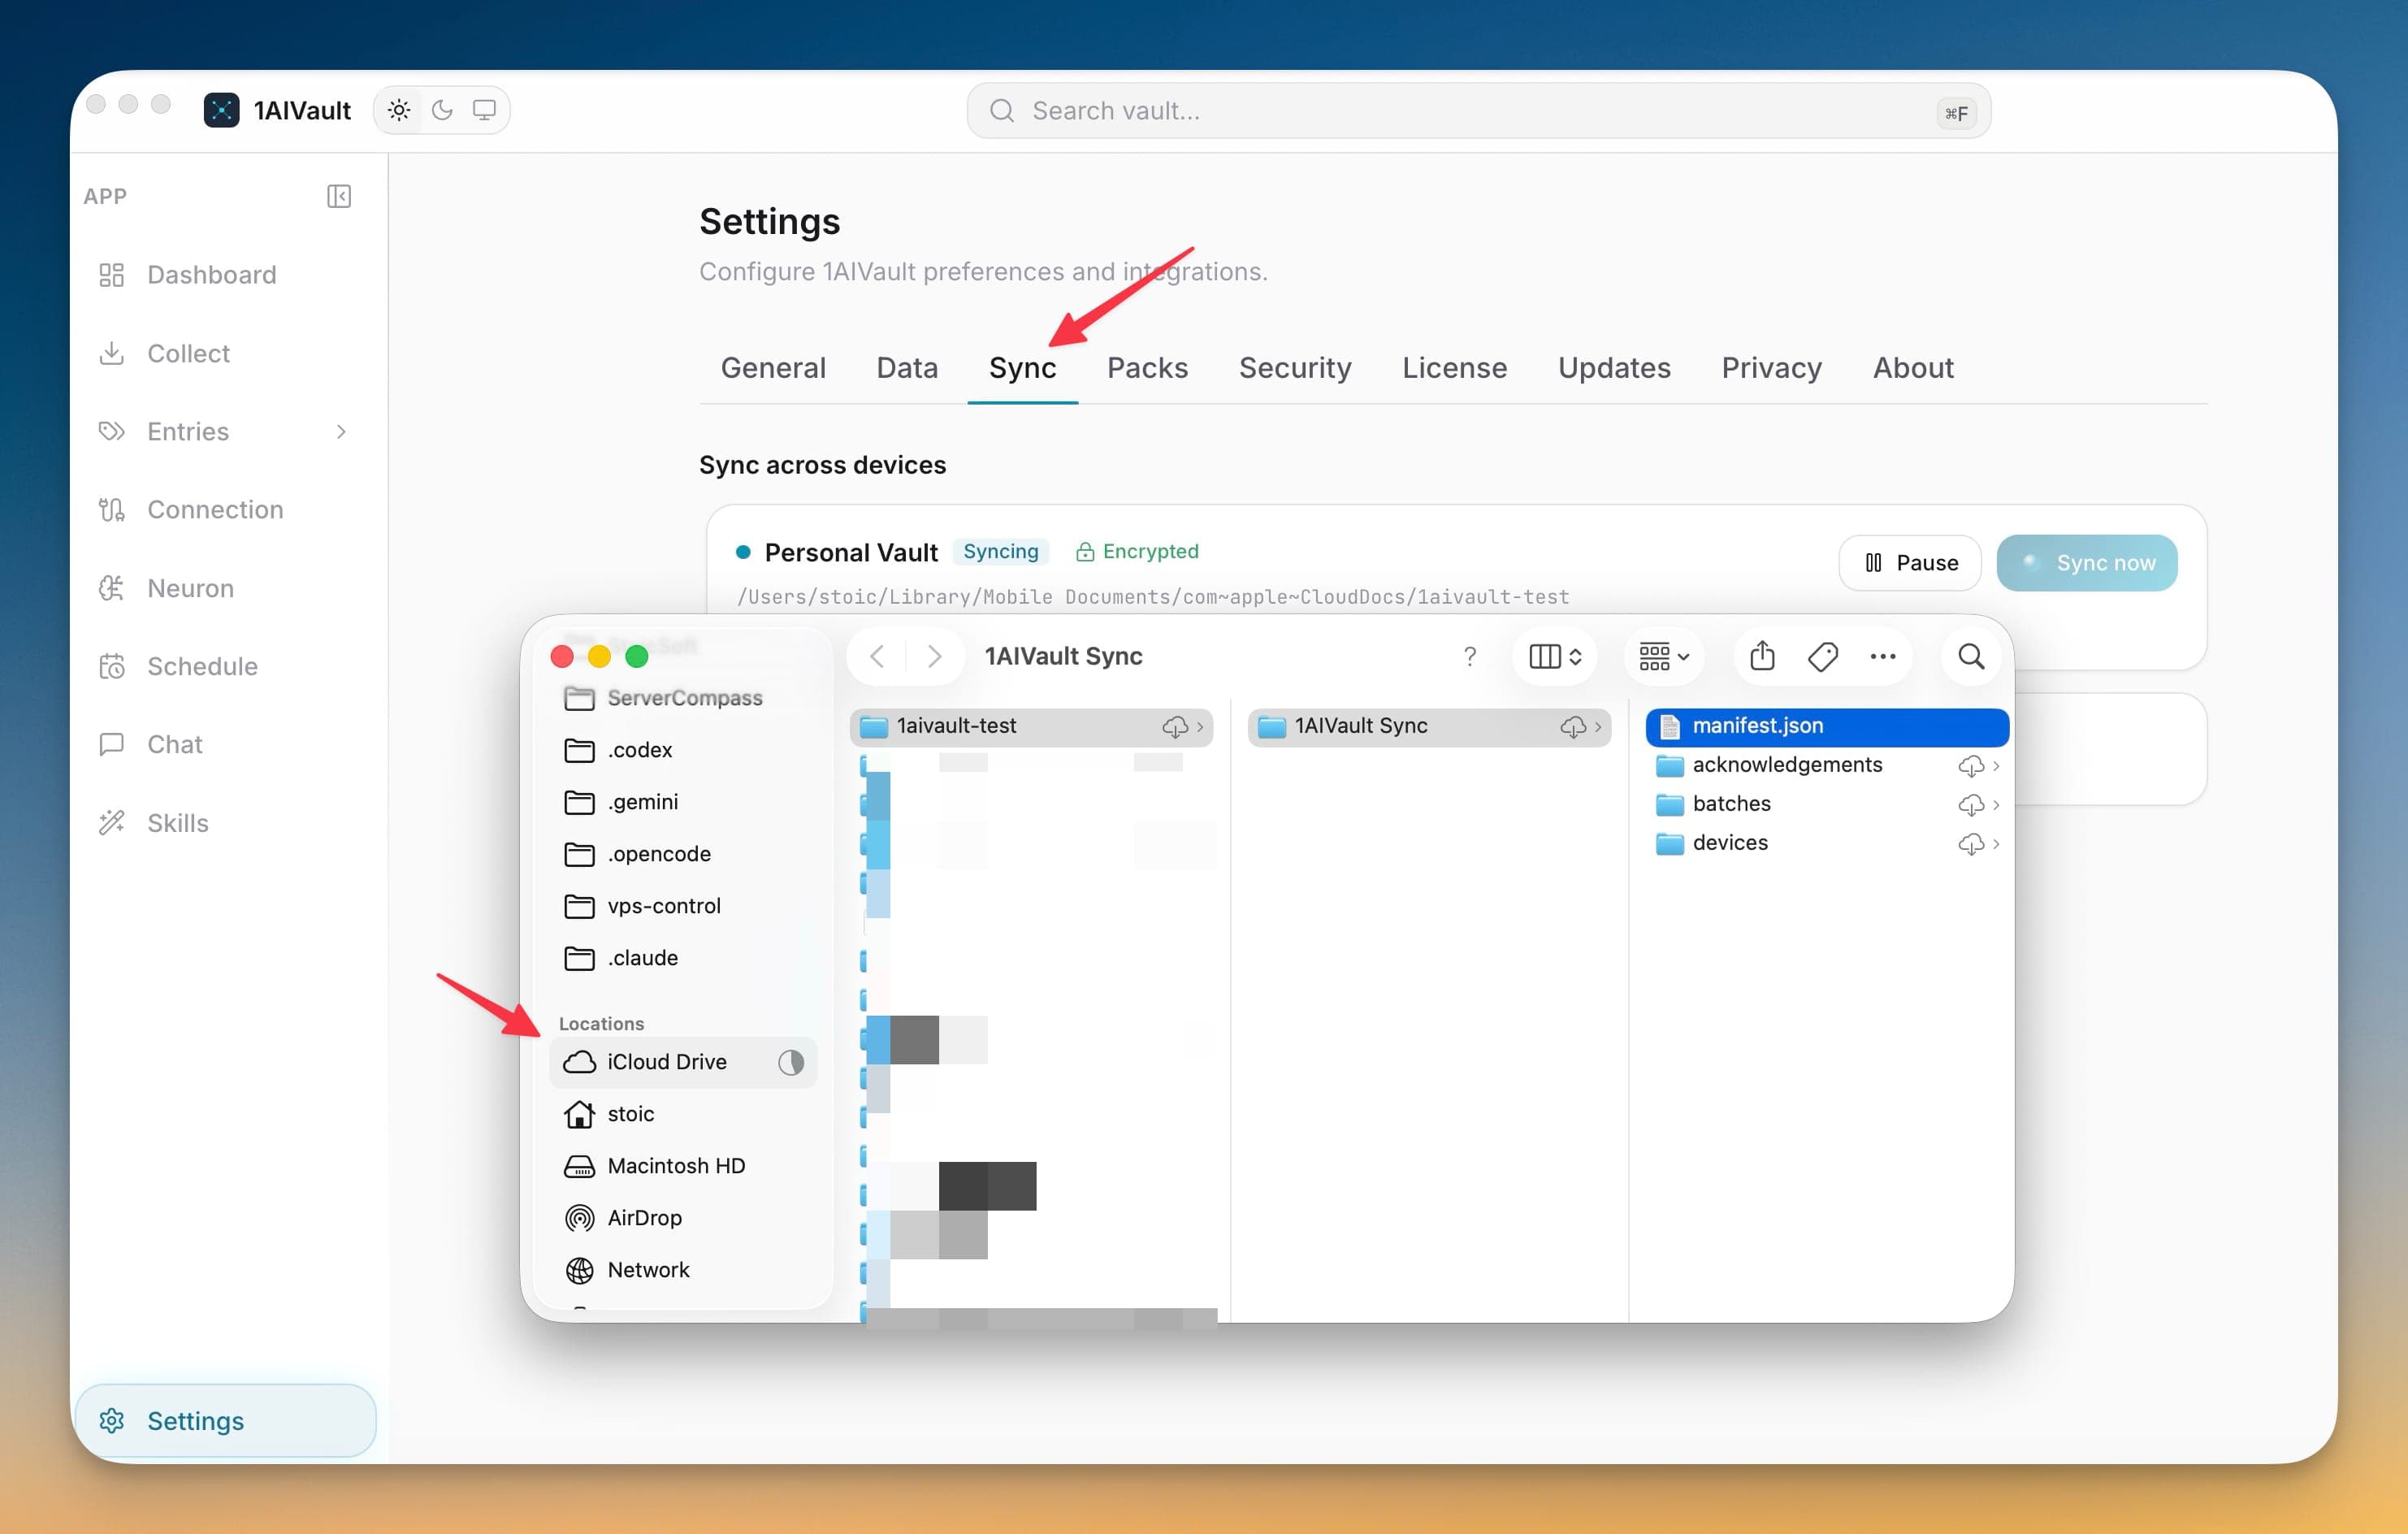Switch to Privacy settings tab

click(x=1771, y=368)
